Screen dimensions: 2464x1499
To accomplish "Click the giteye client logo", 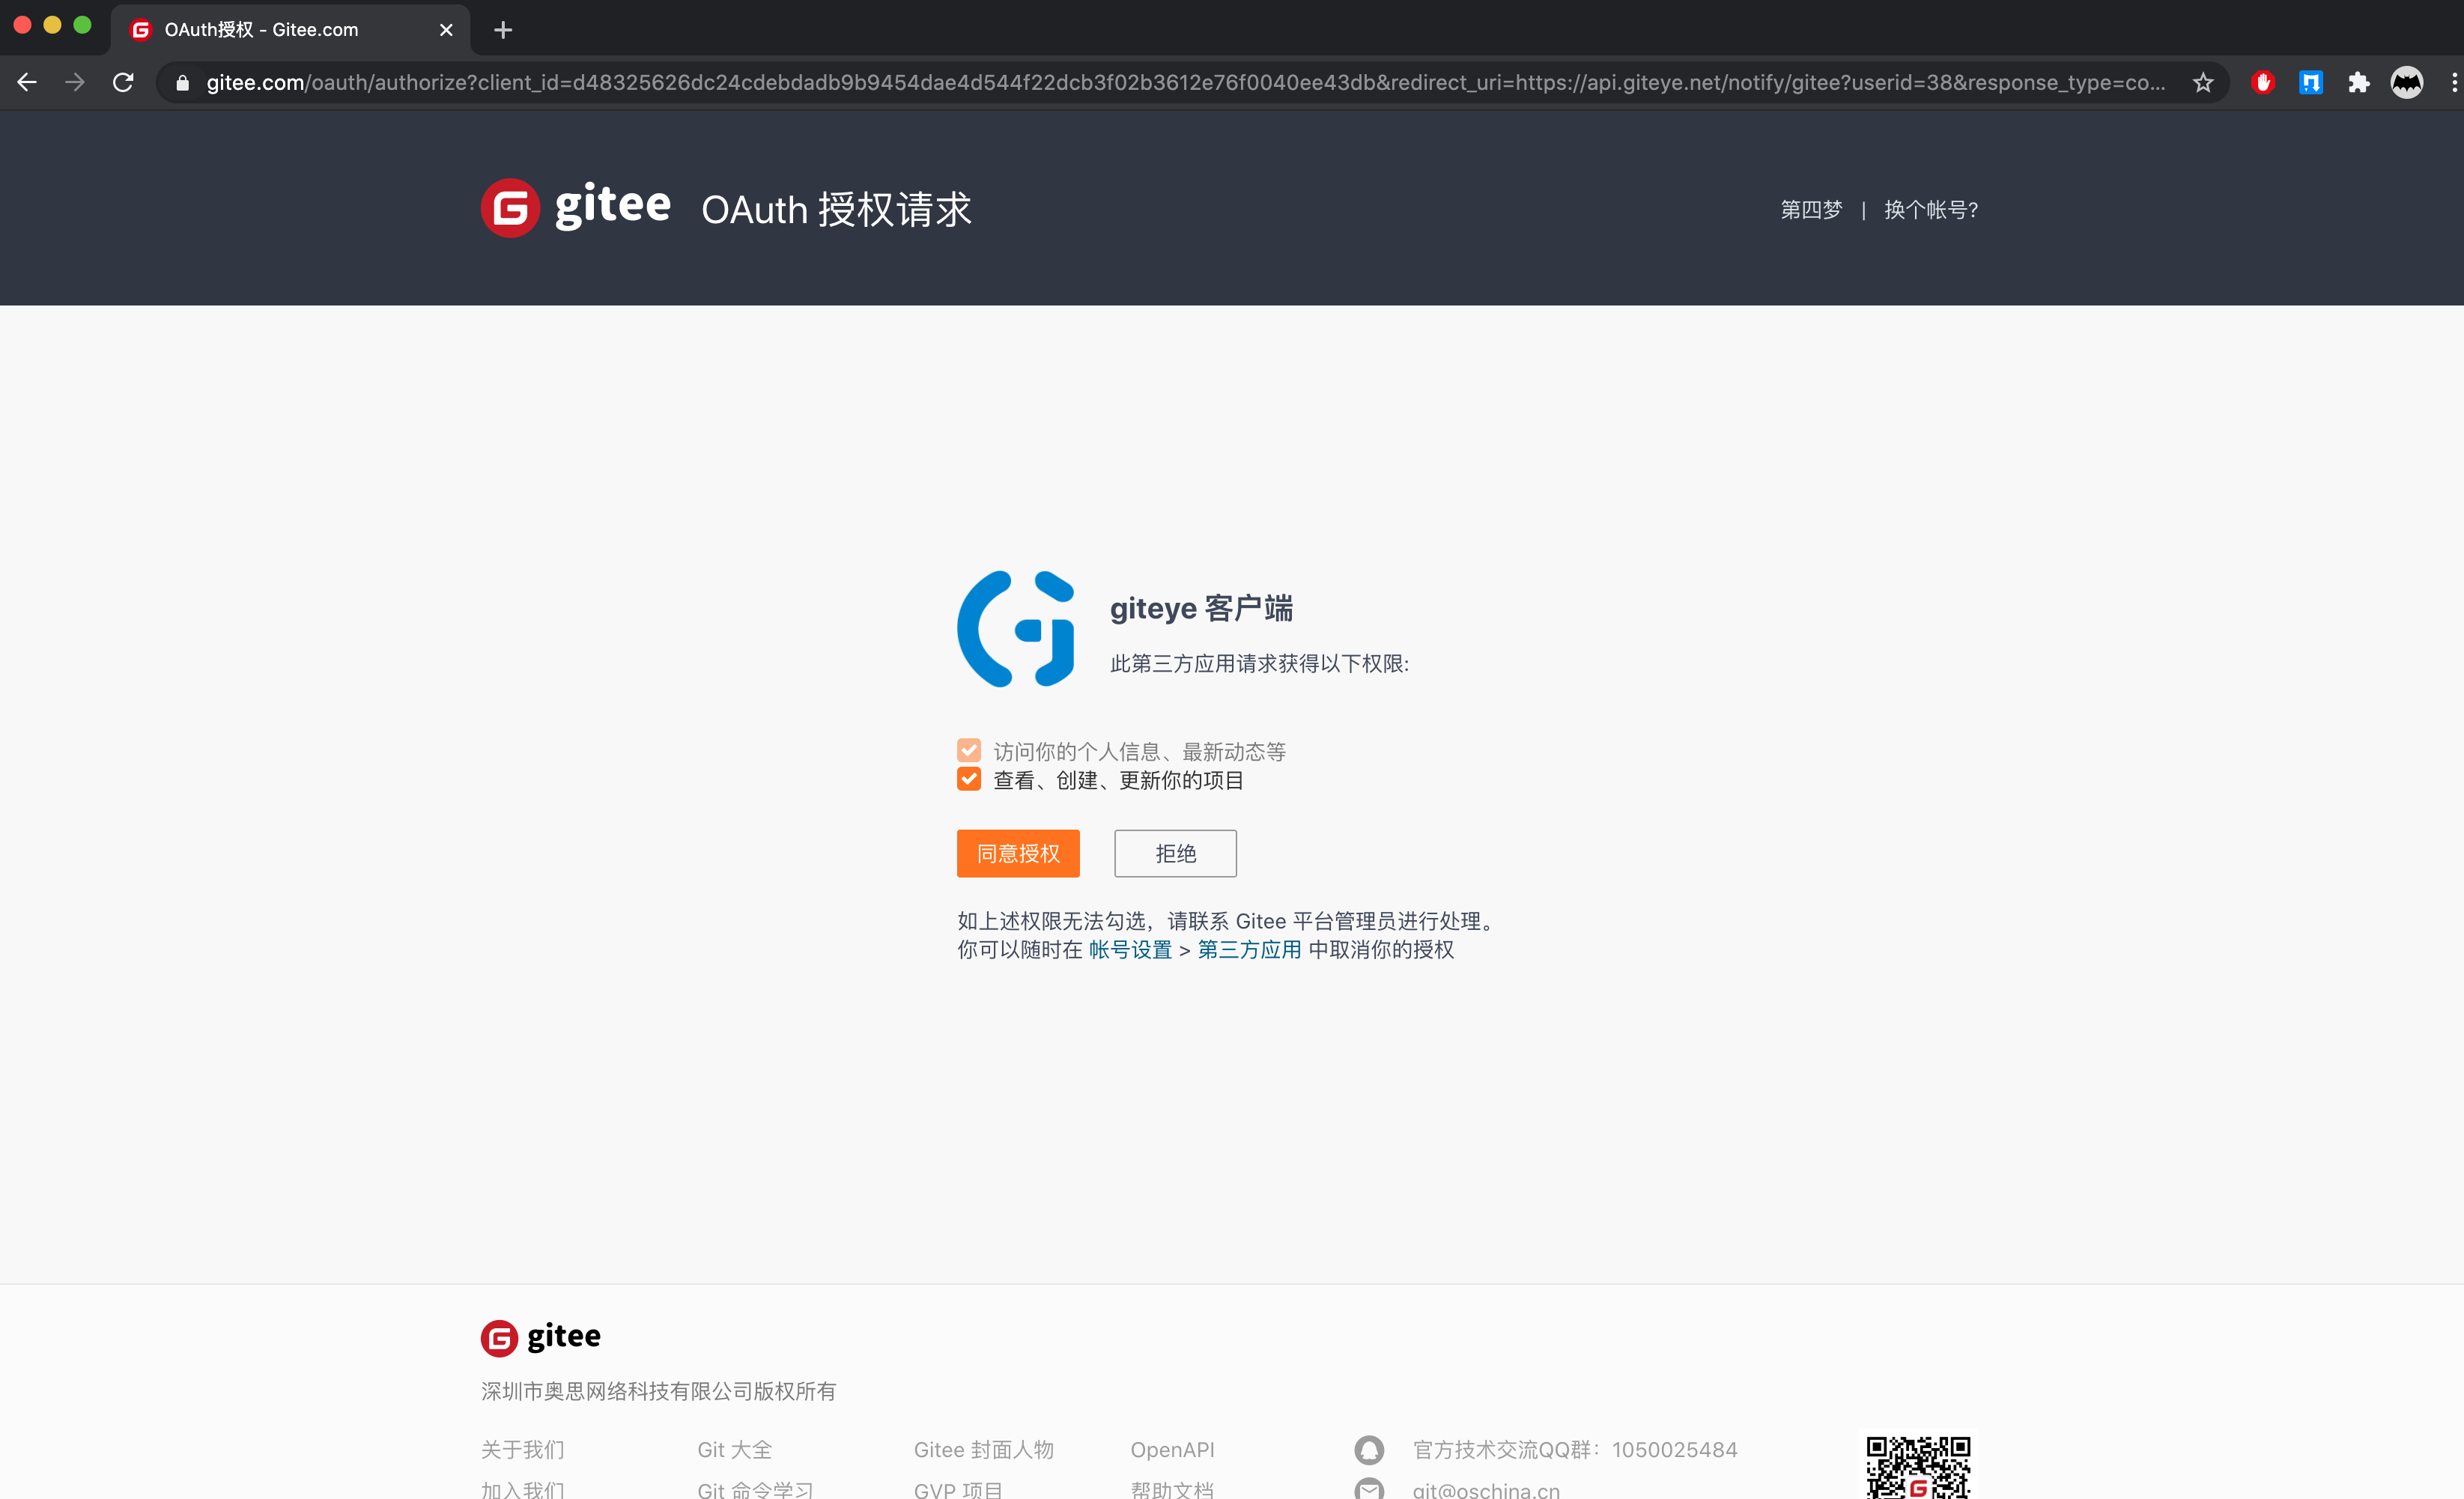I will point(1016,629).
